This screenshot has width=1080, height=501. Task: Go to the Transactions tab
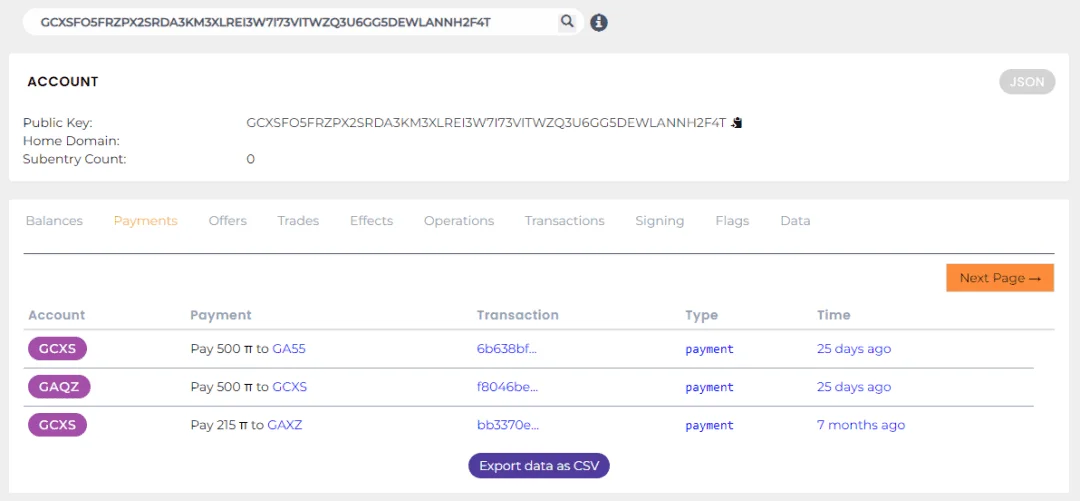[565, 221]
